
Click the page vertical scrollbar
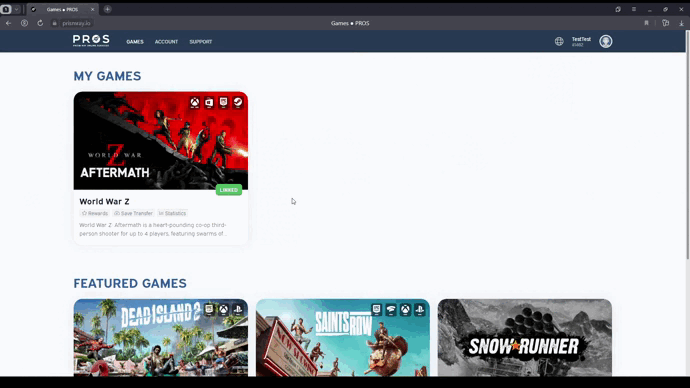(x=688, y=145)
